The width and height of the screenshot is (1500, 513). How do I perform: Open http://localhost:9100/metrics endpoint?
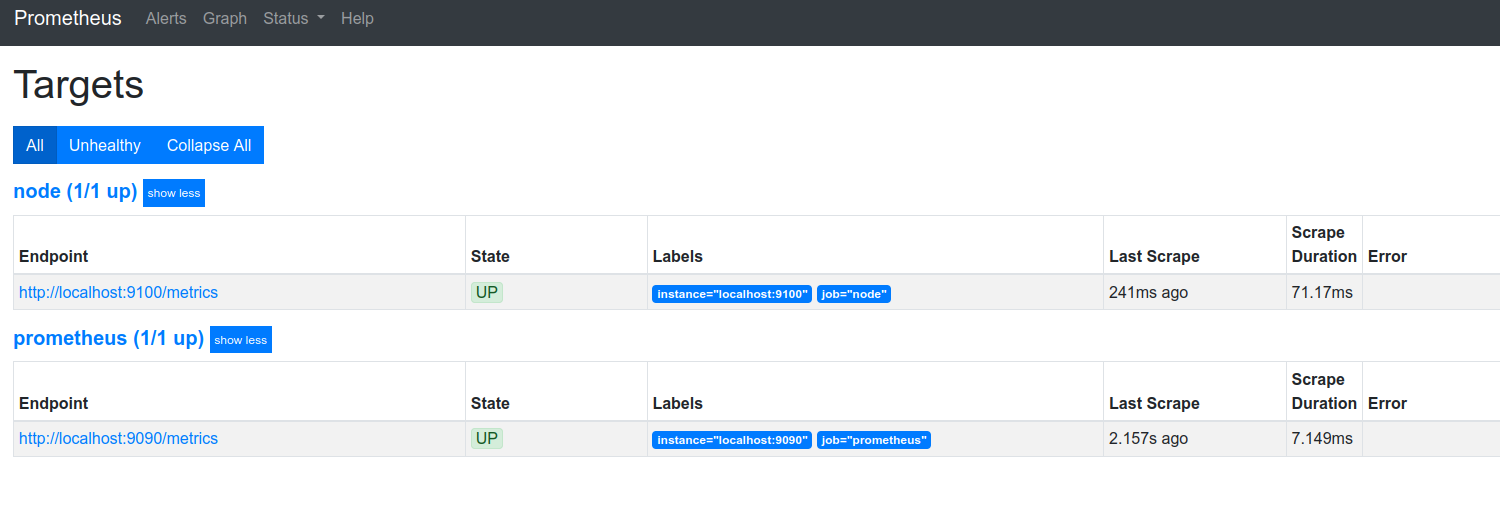pos(118,292)
